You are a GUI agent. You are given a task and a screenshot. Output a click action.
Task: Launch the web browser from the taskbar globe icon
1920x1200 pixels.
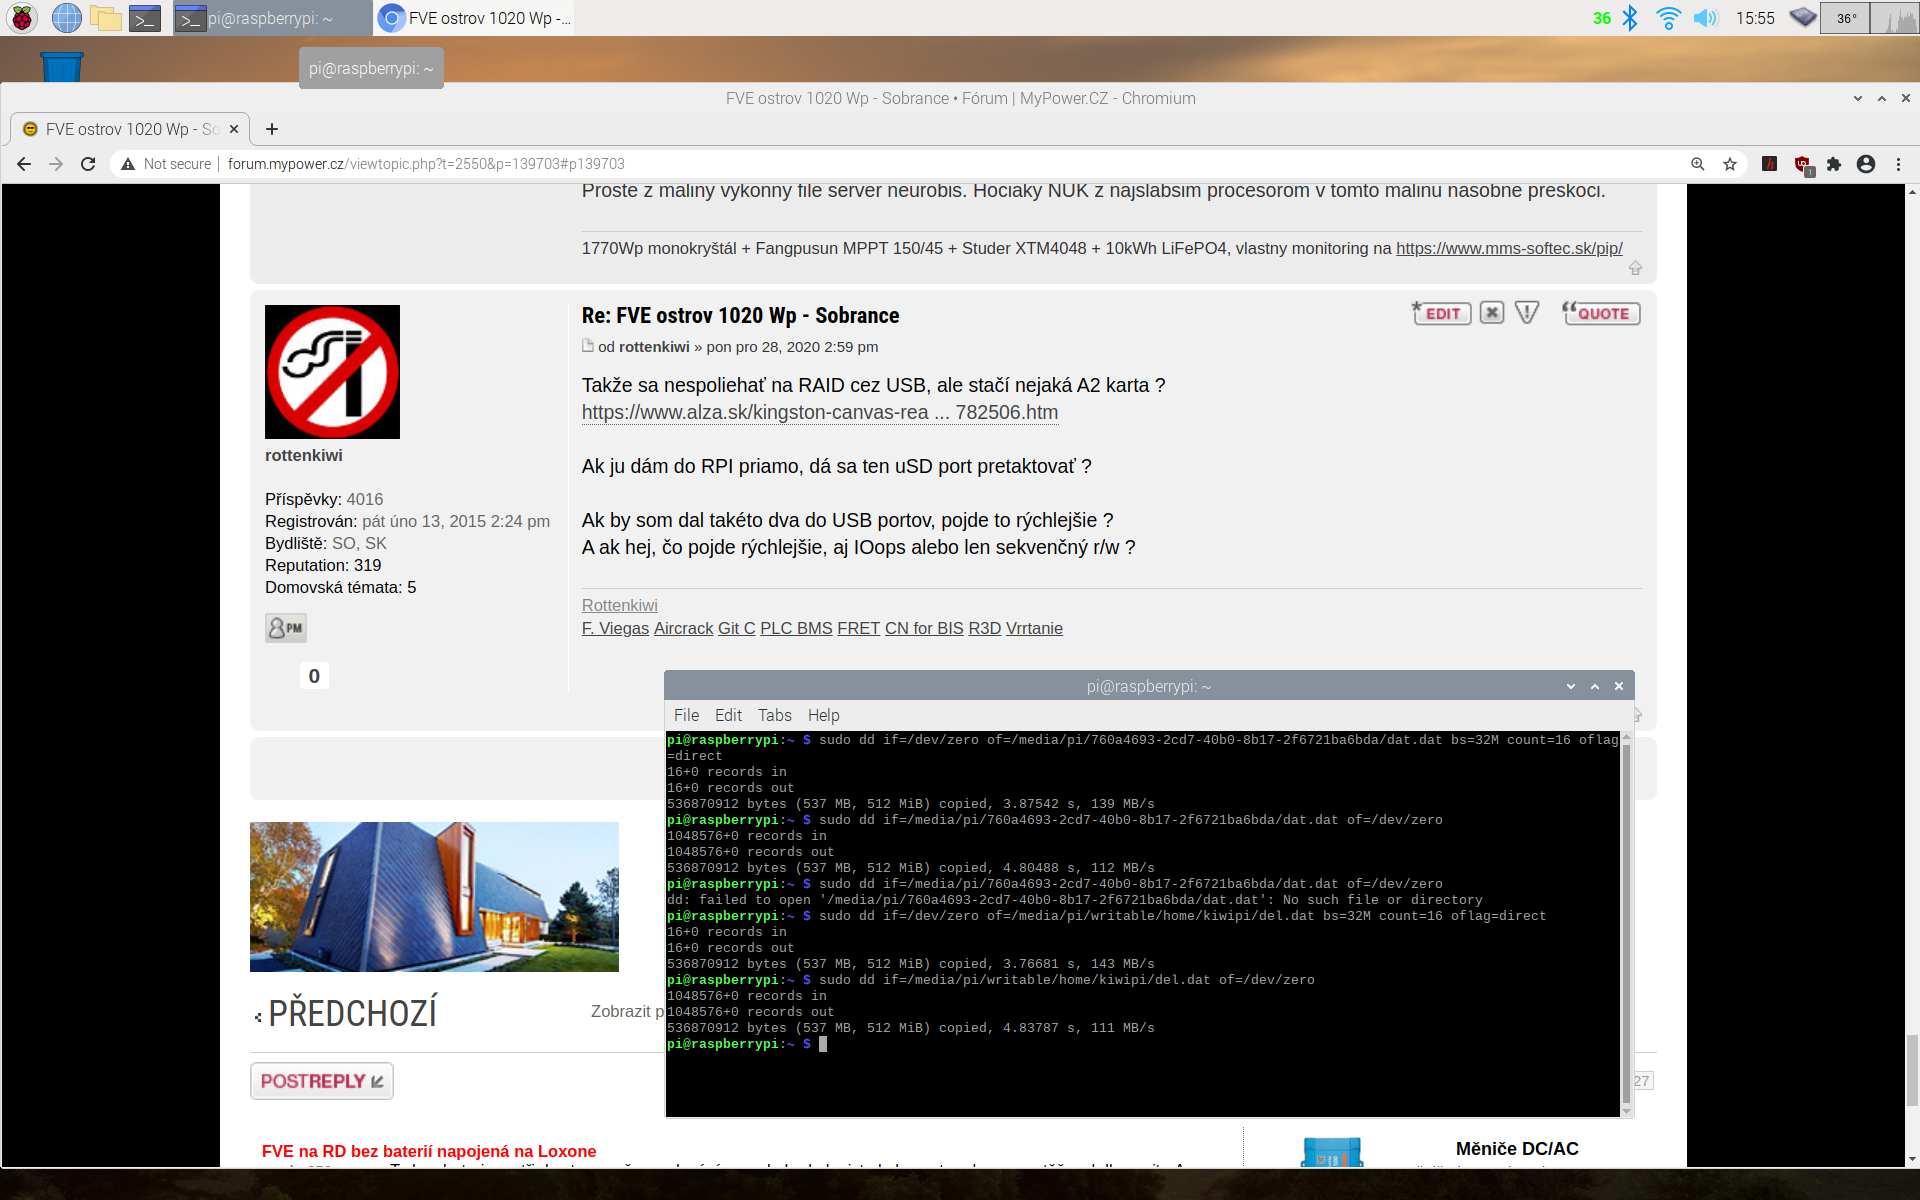pyautogui.click(x=66, y=18)
